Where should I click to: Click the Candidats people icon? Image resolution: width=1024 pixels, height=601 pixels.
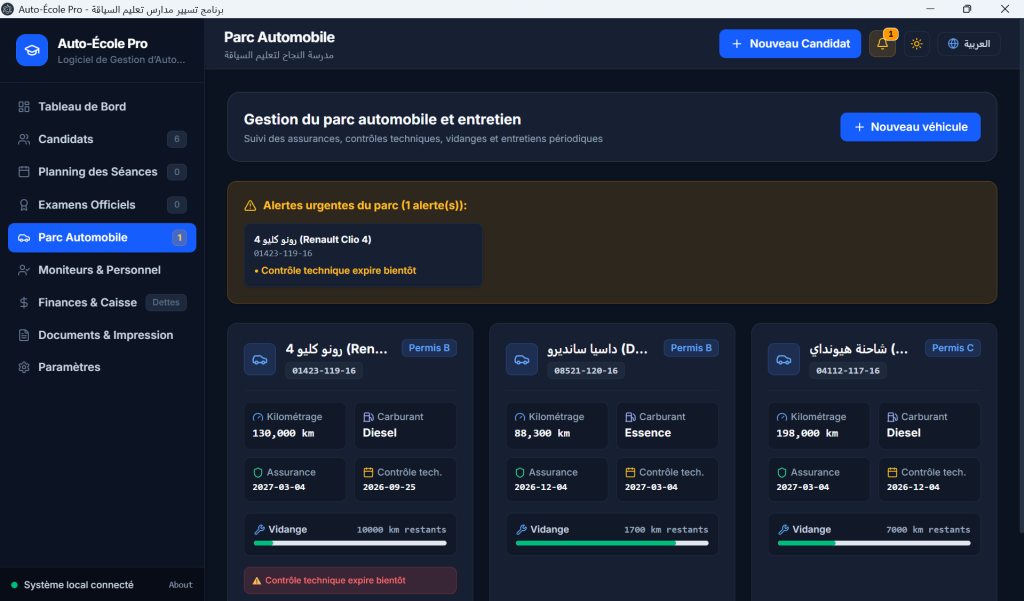click(24, 139)
